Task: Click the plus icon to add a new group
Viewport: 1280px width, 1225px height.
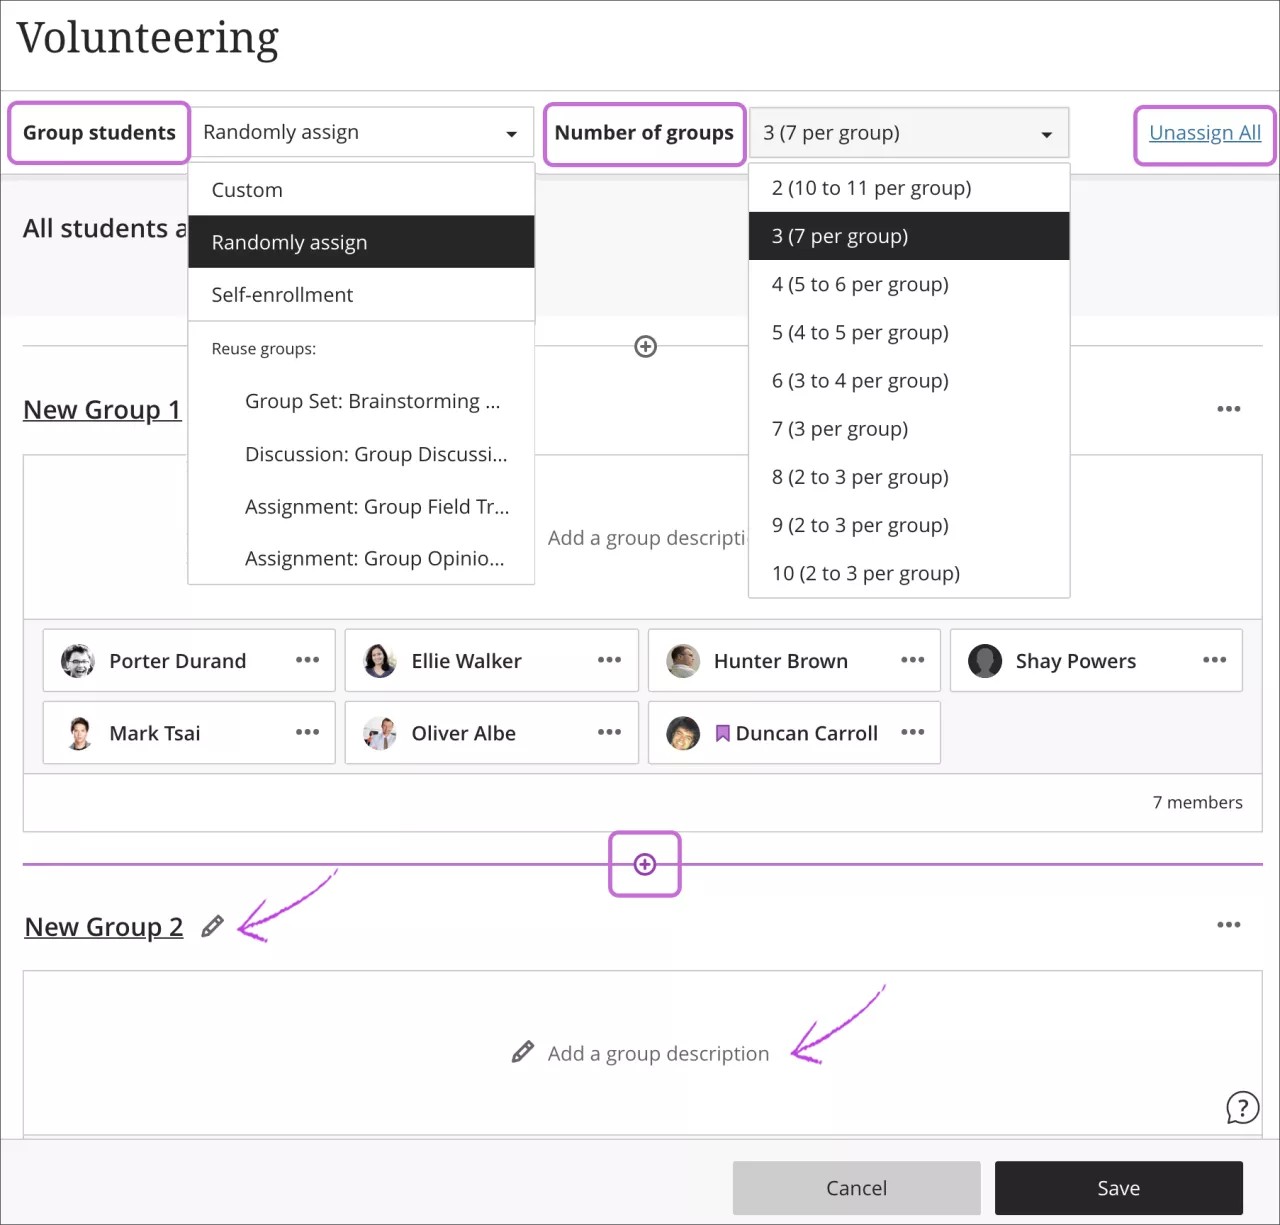Action: pos(644,863)
